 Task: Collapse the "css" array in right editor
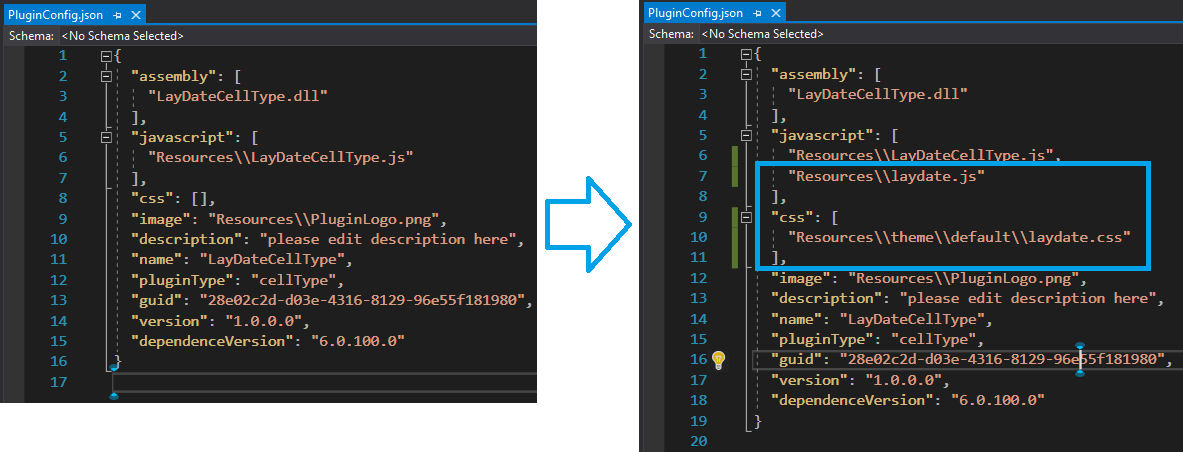pyautogui.click(x=746, y=217)
